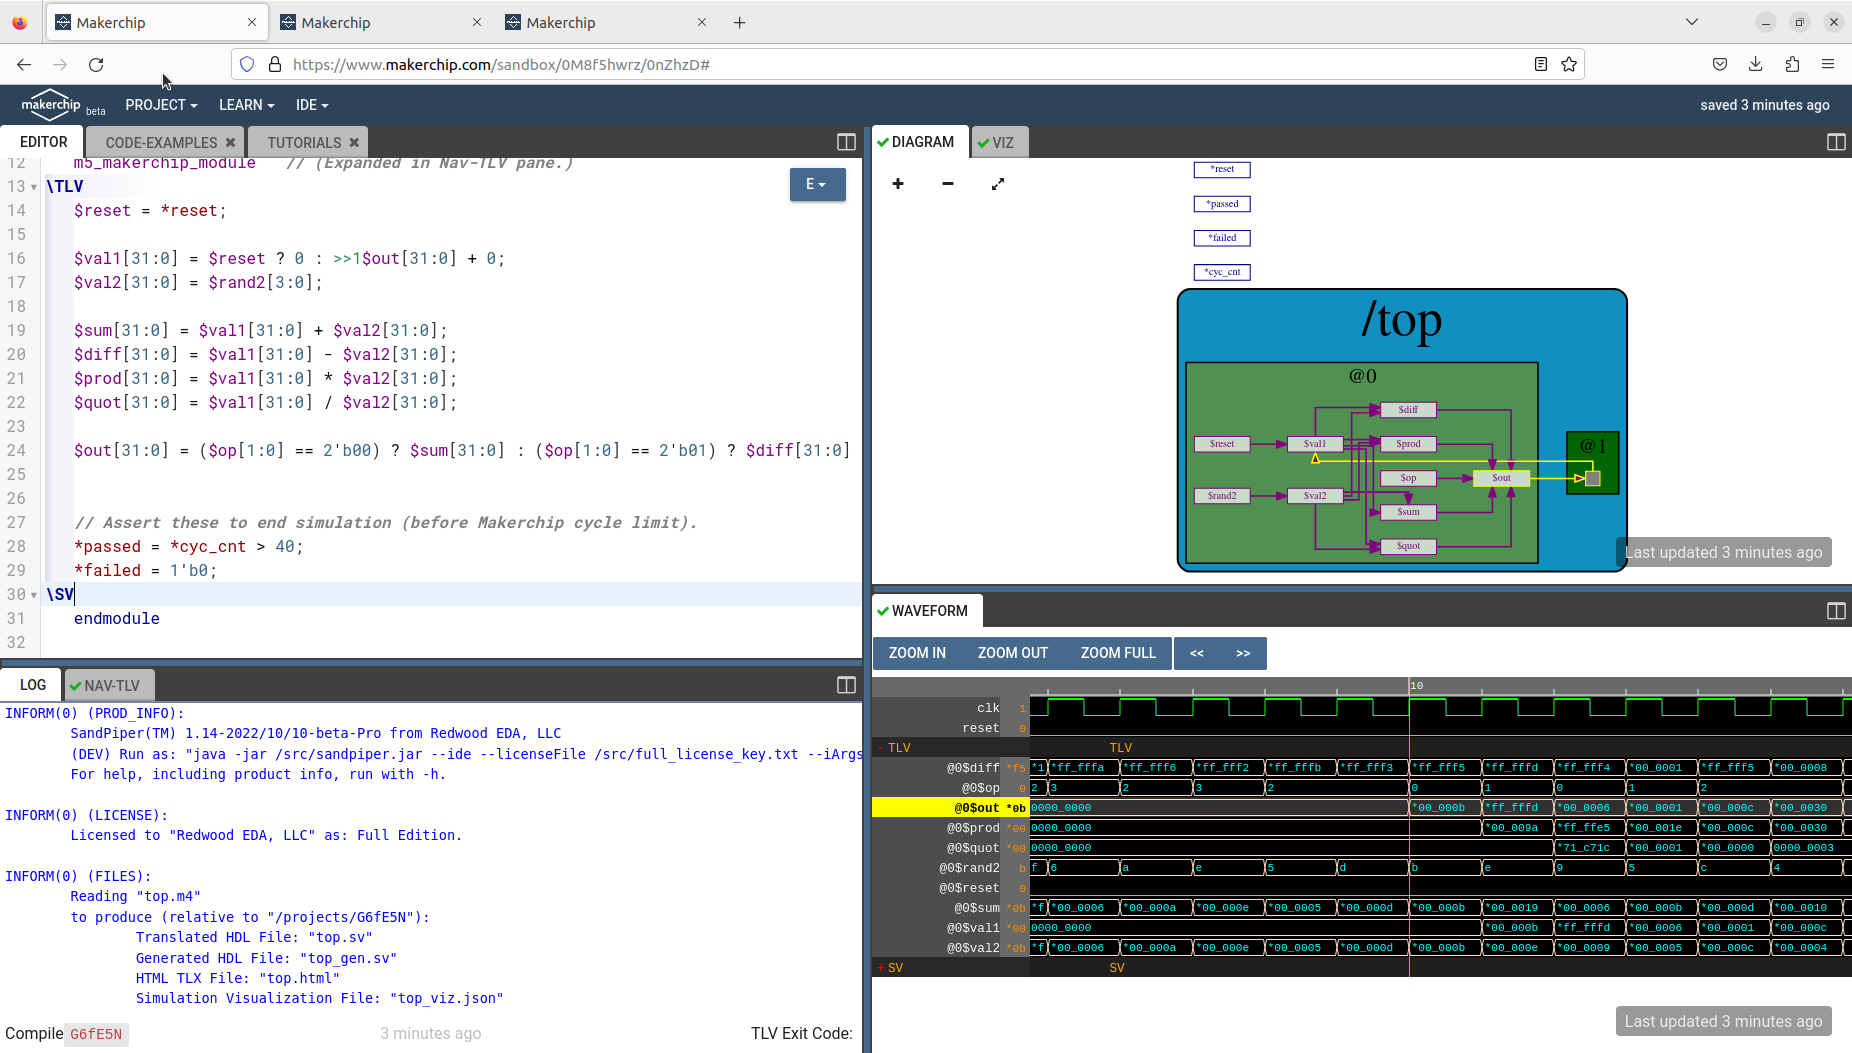
Task: Toggle the editor split-pane icon
Action: click(845, 142)
